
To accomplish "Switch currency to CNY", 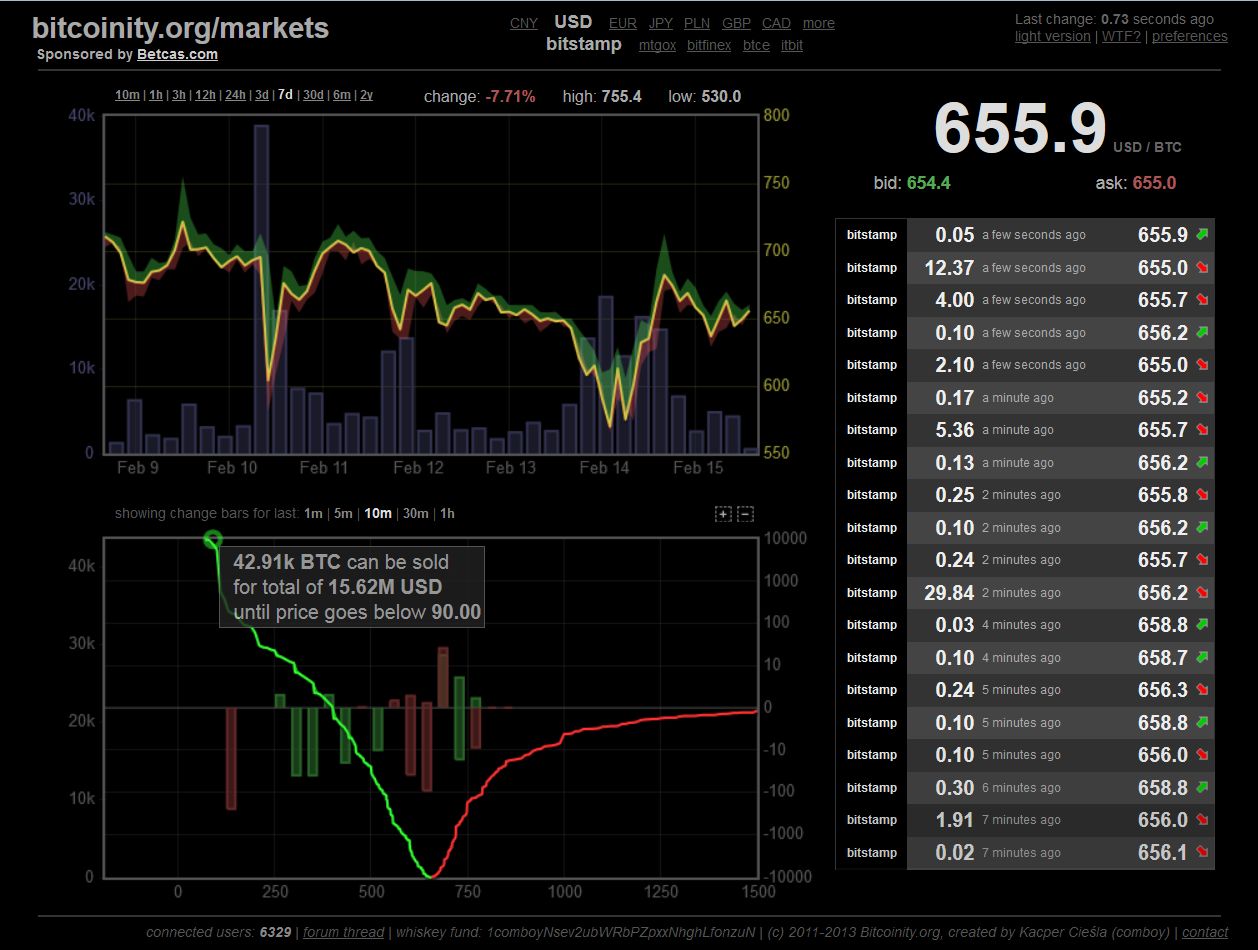I will (x=524, y=23).
